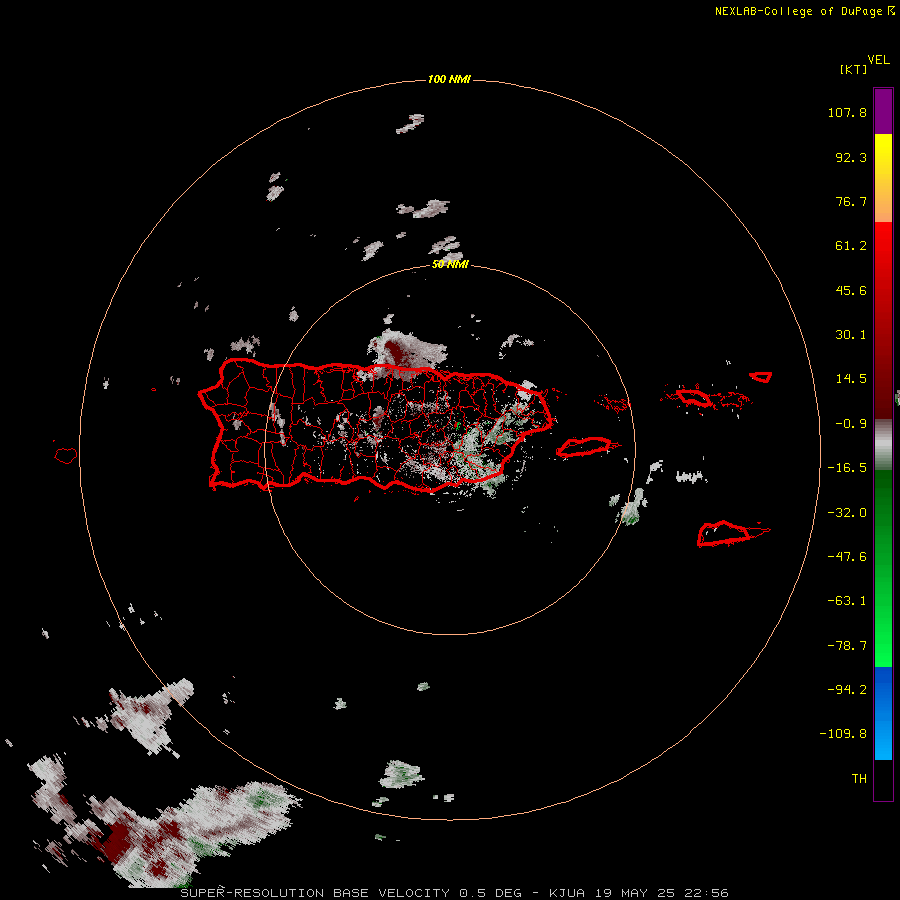Select the 107.8 velocity scale value

pos(847,112)
